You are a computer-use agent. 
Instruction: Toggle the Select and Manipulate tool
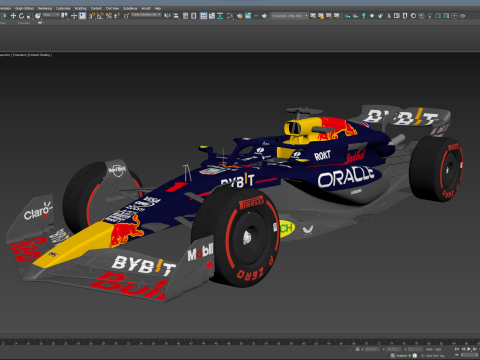tap(74, 16)
